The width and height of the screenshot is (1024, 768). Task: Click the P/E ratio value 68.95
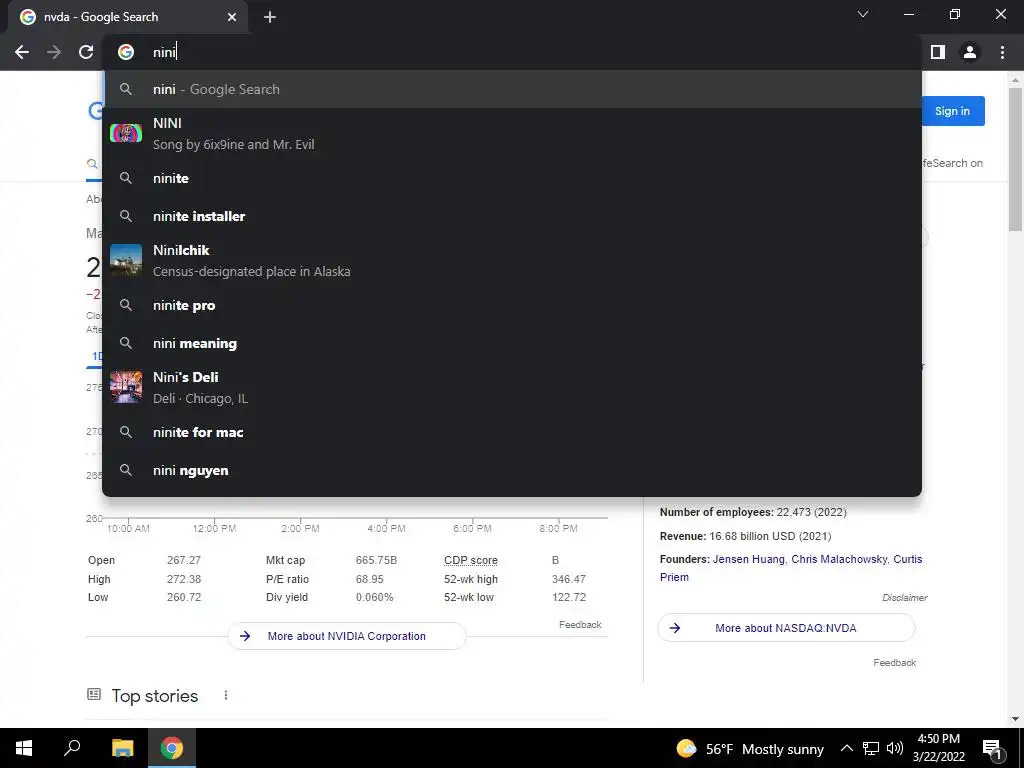click(370, 579)
